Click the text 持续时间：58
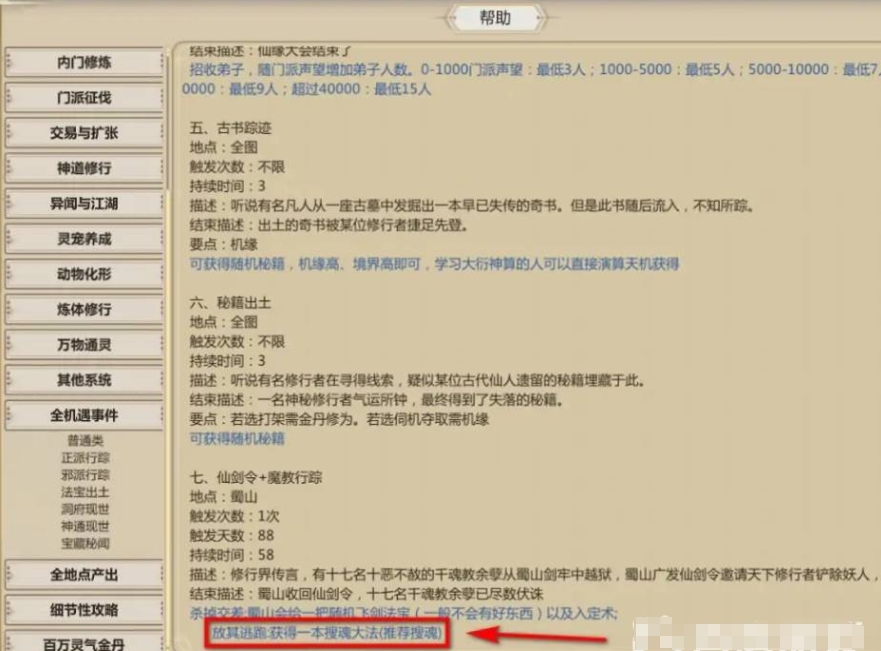 click(231, 555)
